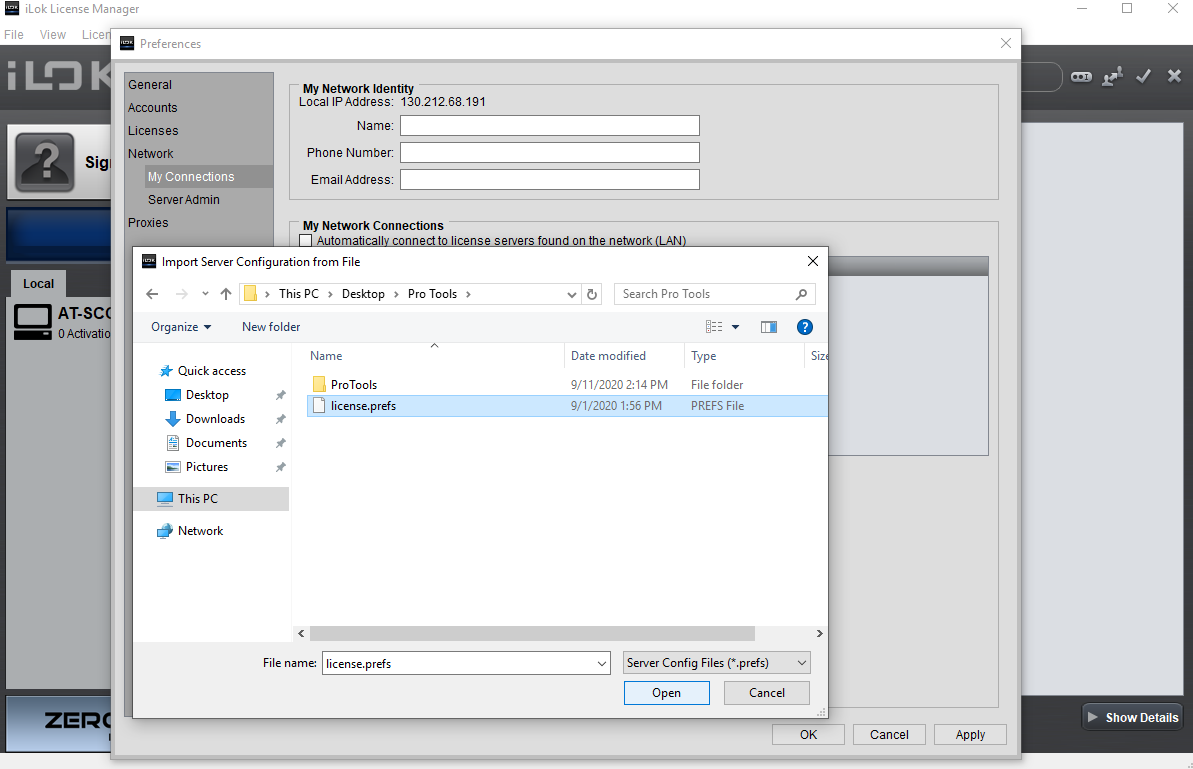Sort by Type column header
The width and height of the screenshot is (1193, 769).
point(703,356)
